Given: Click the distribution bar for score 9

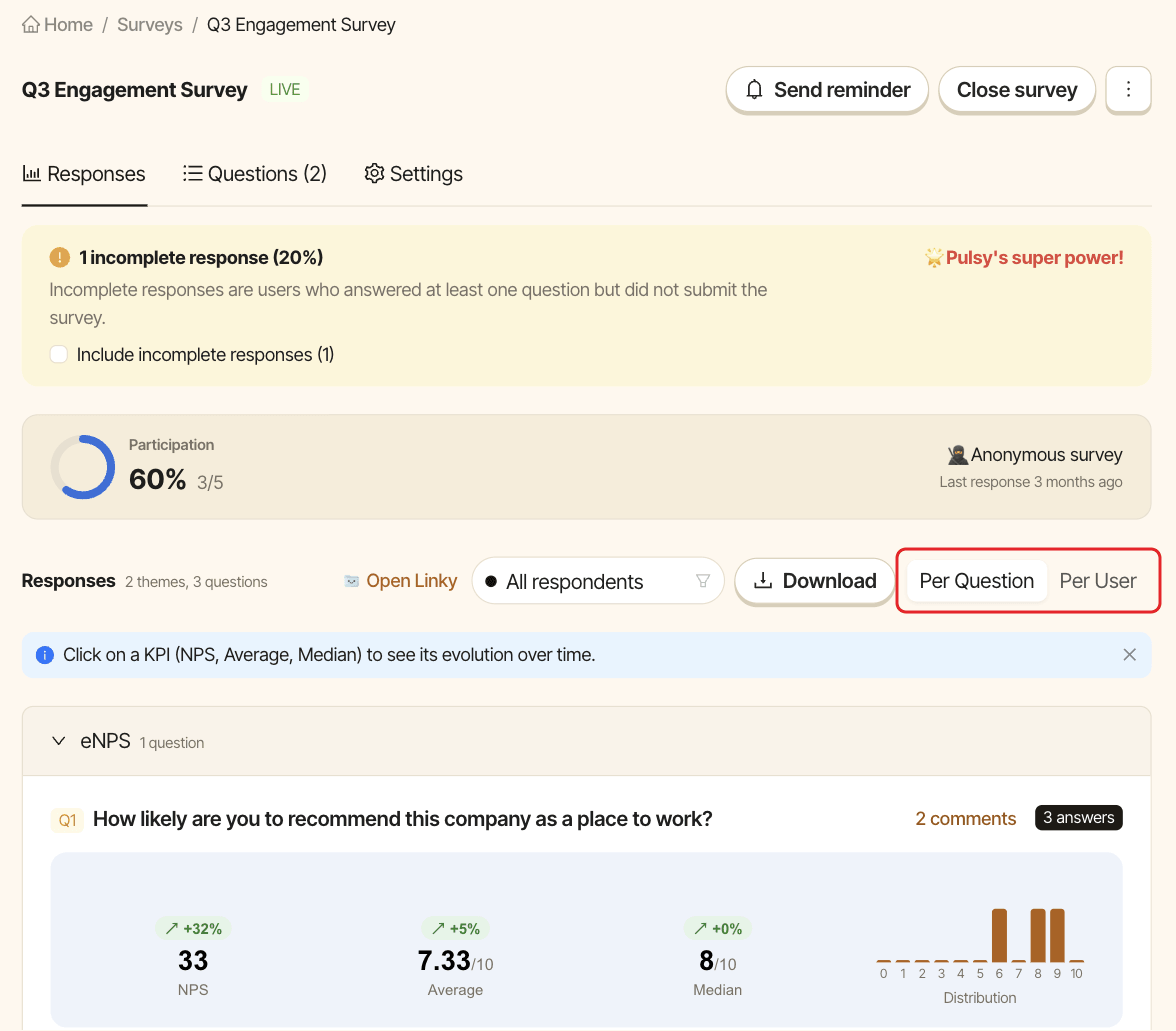Looking at the screenshot, I should click(x=1058, y=935).
